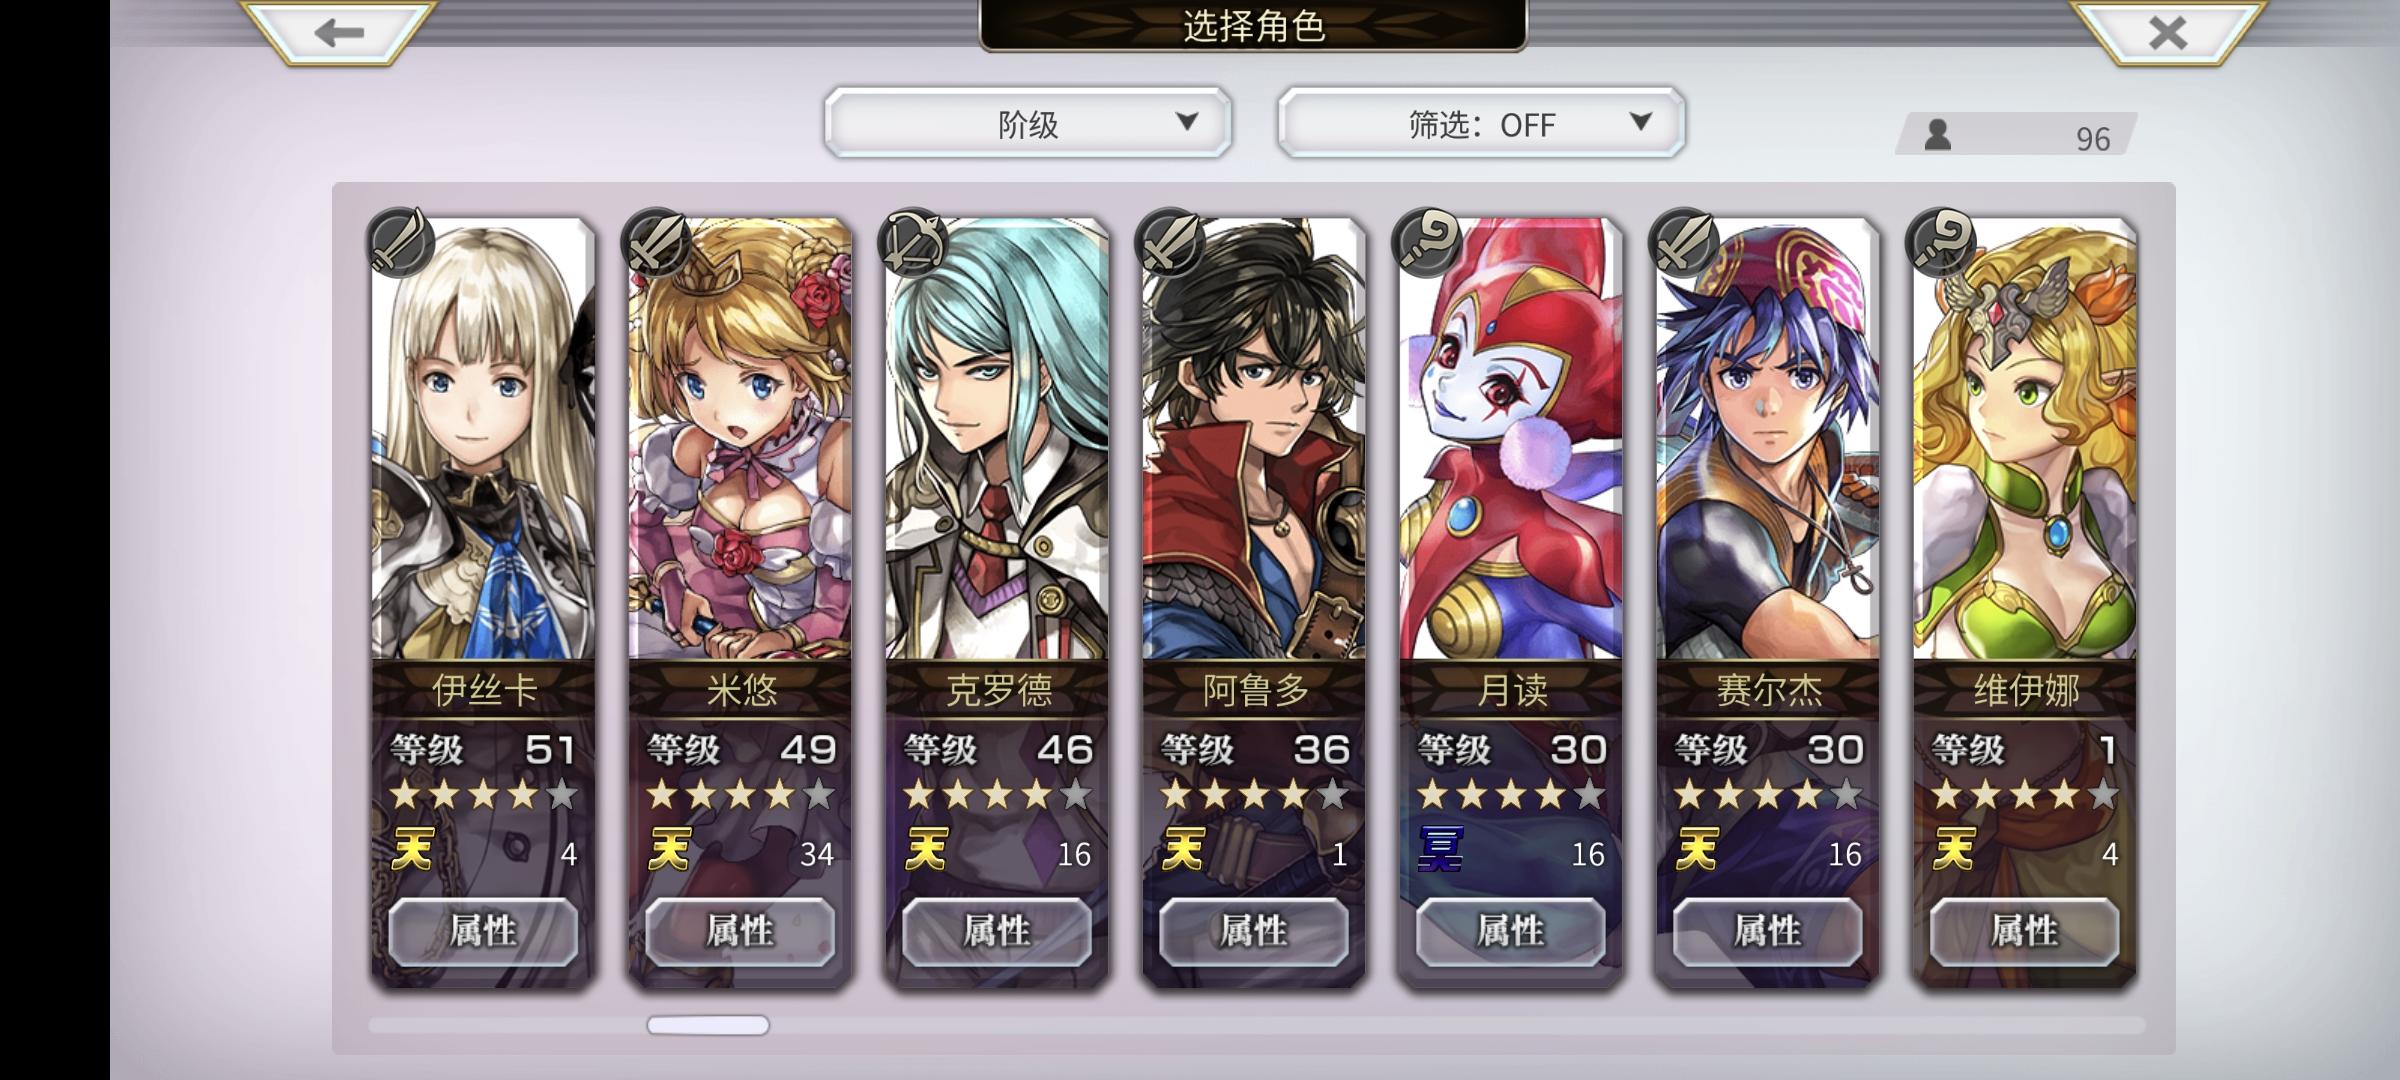The image size is (2400, 1080).
Task: Click 克罗德's bow weapon icon
Action: (912, 242)
